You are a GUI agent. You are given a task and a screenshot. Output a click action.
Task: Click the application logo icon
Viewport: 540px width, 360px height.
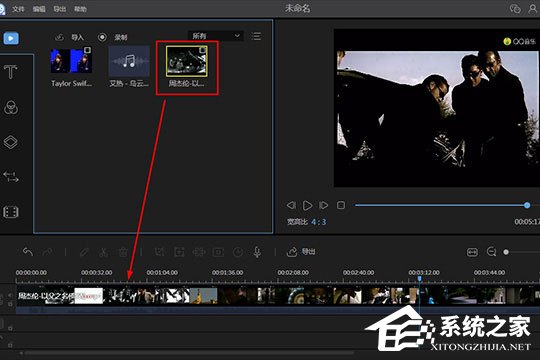point(2,9)
